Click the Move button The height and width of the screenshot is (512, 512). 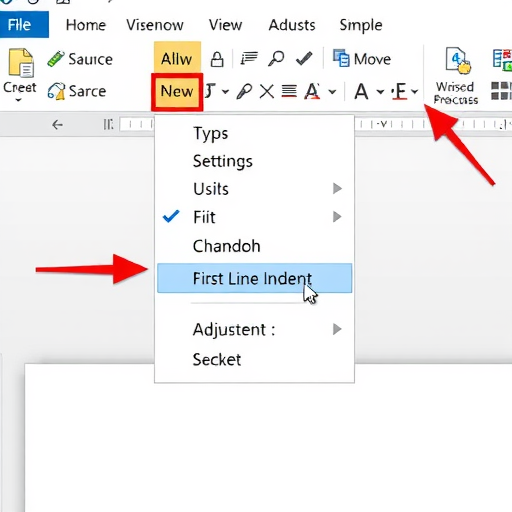point(362,59)
